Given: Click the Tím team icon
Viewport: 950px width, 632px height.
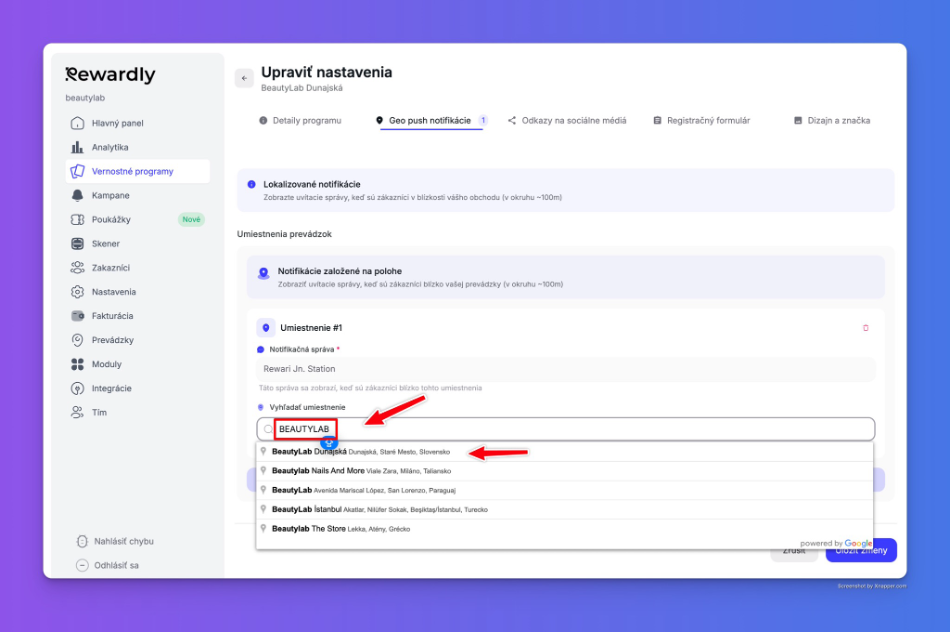Looking at the screenshot, I should click(x=78, y=412).
